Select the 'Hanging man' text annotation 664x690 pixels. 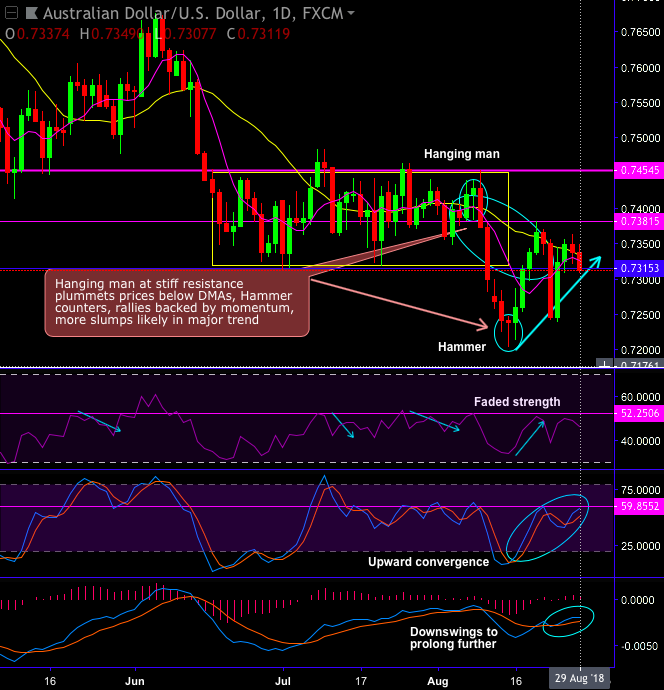coord(462,154)
